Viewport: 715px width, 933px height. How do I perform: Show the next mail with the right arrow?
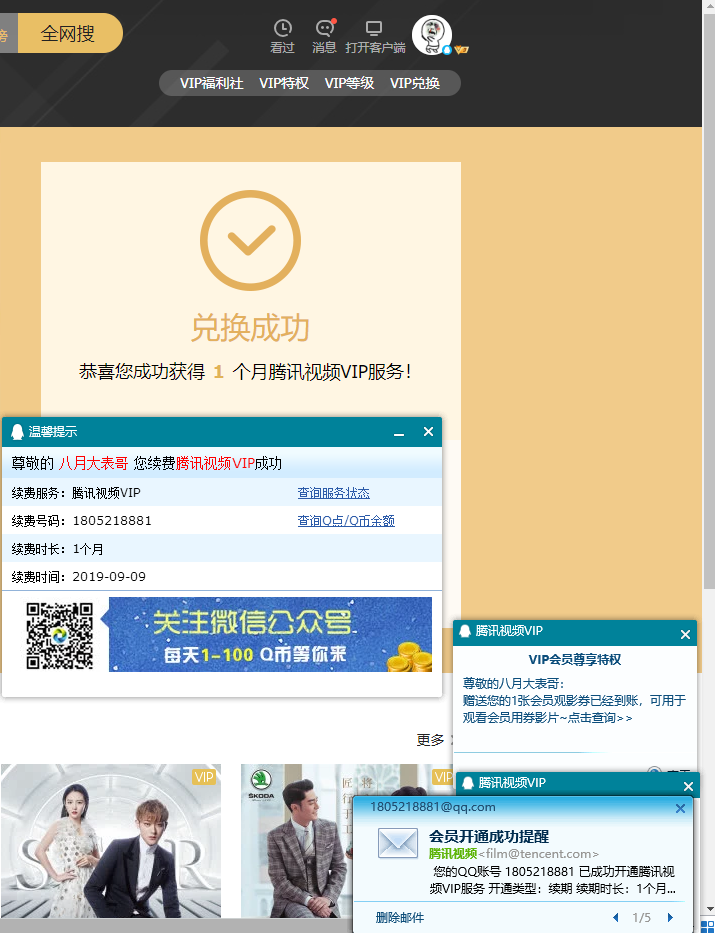[670, 917]
